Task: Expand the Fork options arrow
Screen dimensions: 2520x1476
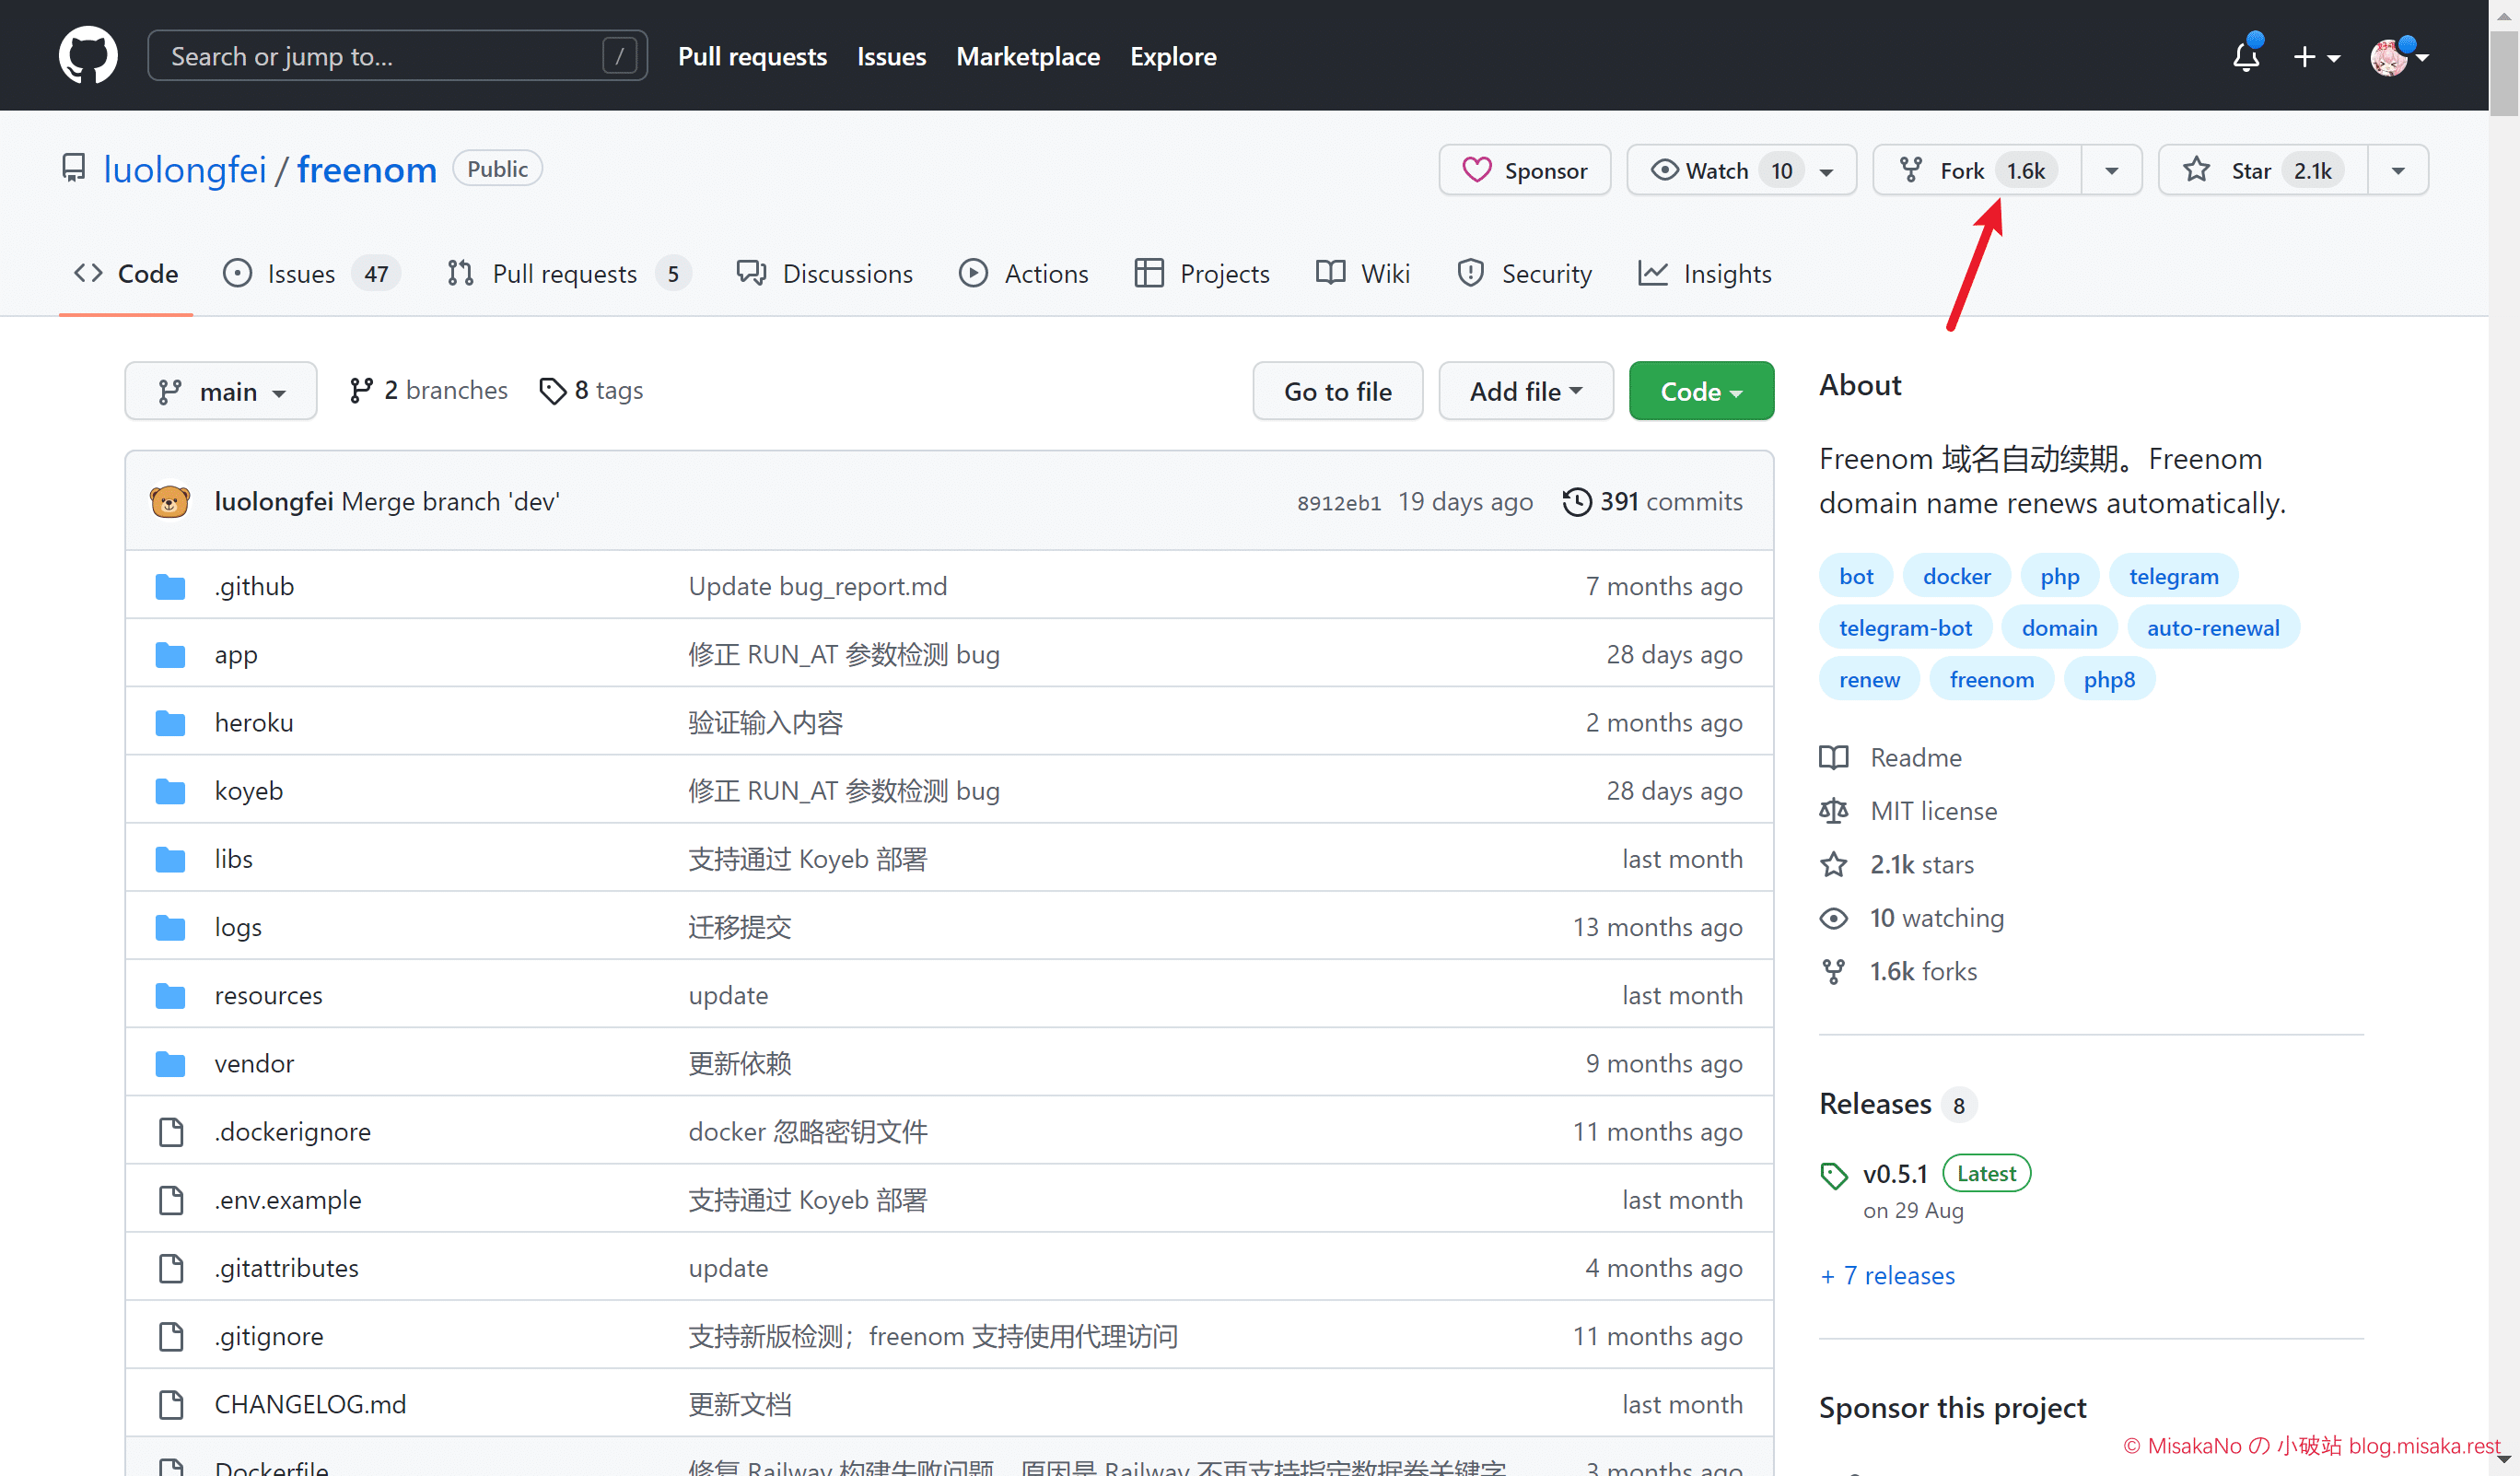Action: click(x=2111, y=170)
